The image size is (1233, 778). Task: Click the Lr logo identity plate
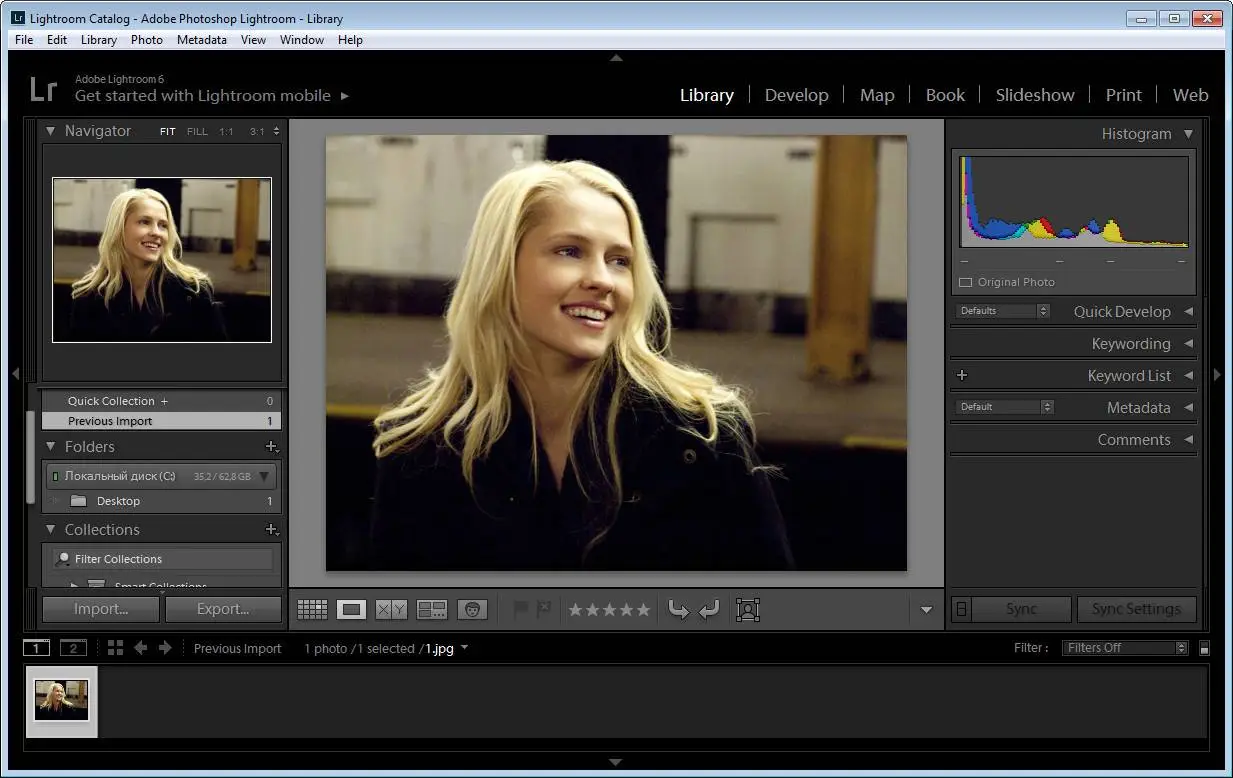pyautogui.click(x=44, y=89)
